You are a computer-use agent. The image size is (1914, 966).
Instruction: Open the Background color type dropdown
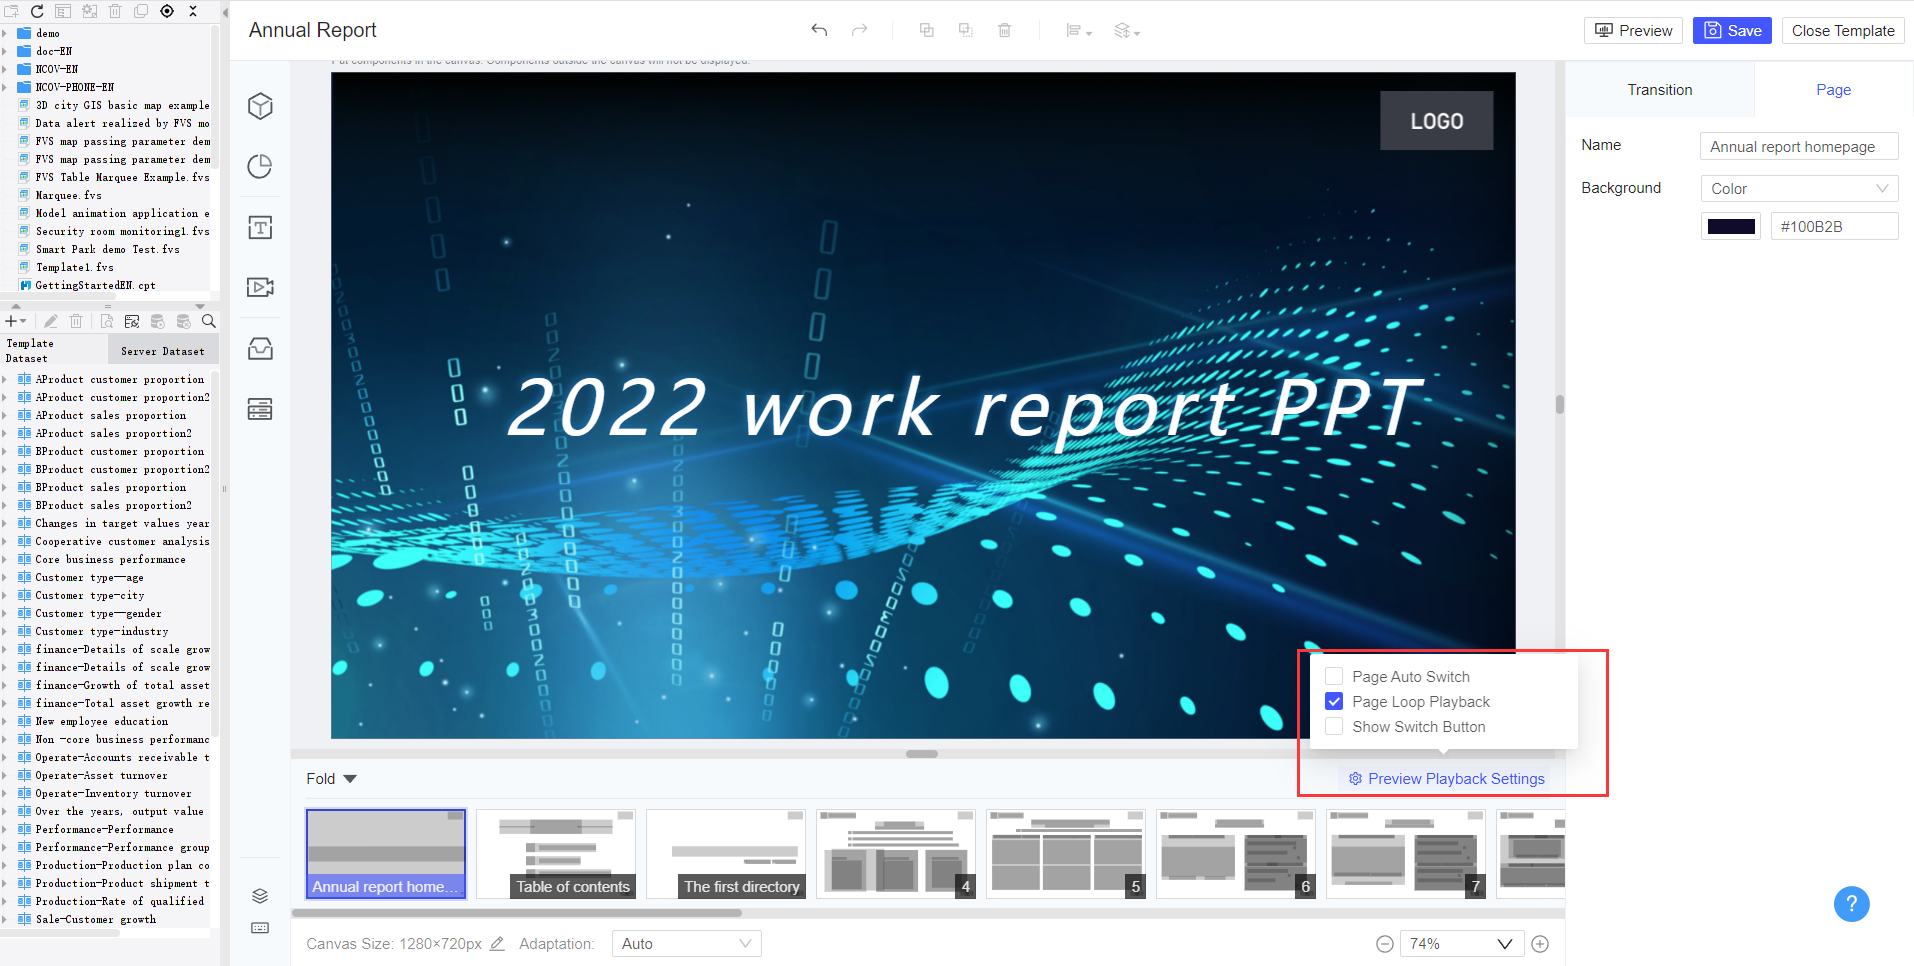[1798, 188]
